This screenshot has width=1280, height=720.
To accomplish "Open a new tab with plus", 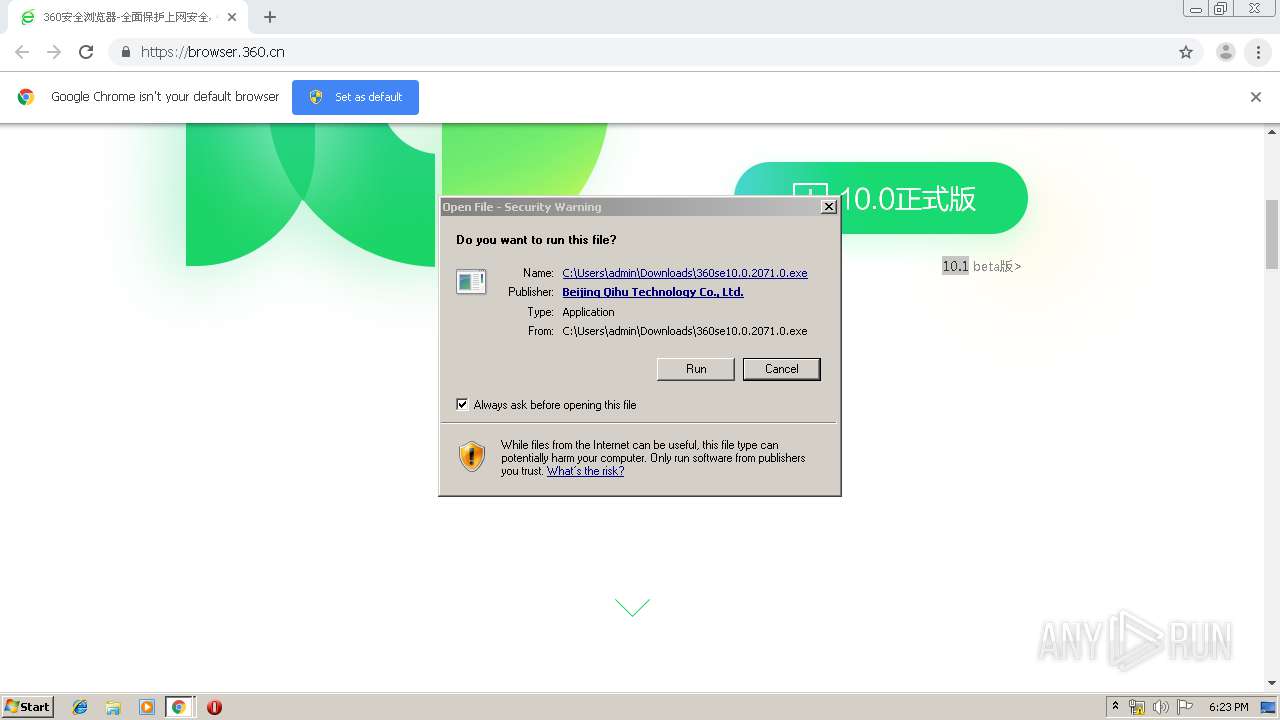I will tap(270, 17).
